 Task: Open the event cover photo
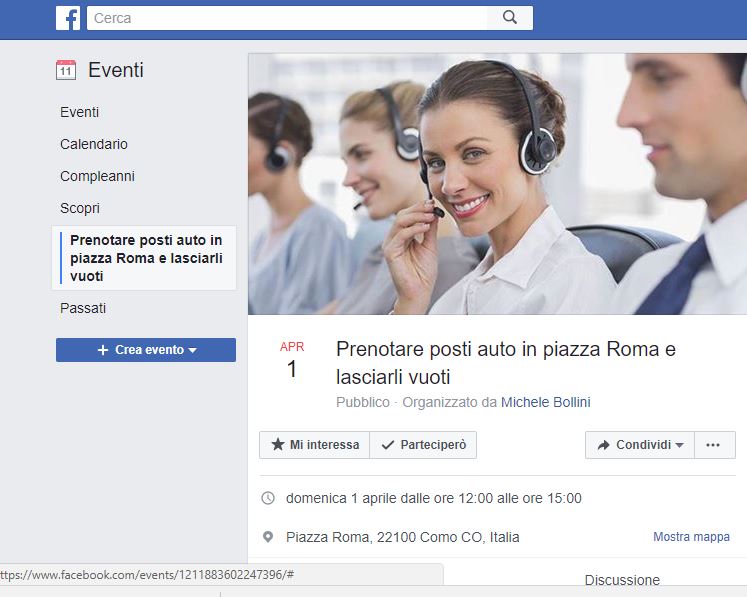tap(497, 184)
